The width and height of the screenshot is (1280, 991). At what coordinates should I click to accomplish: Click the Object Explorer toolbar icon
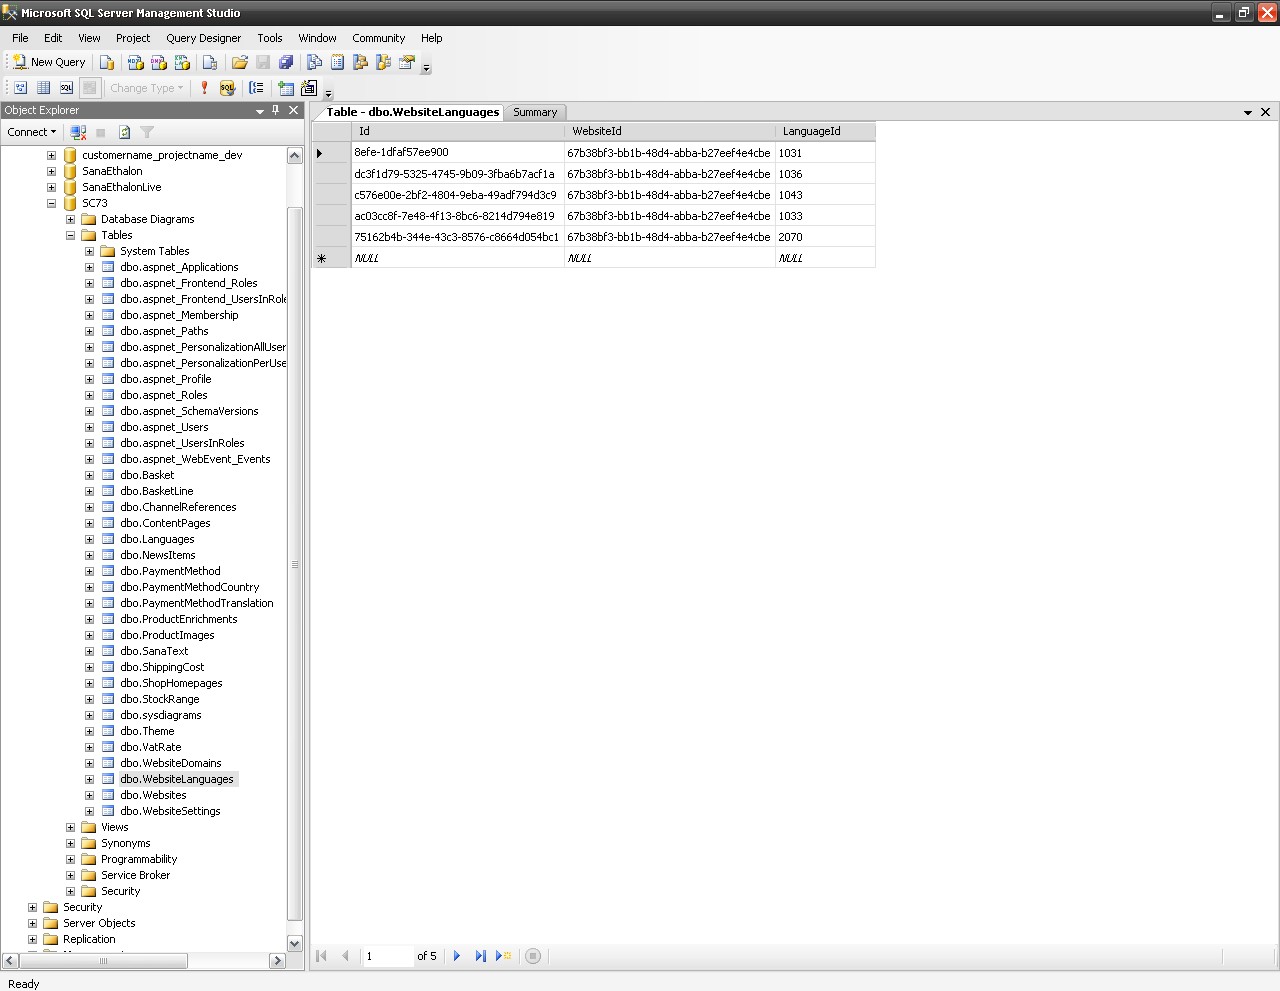click(x=360, y=62)
